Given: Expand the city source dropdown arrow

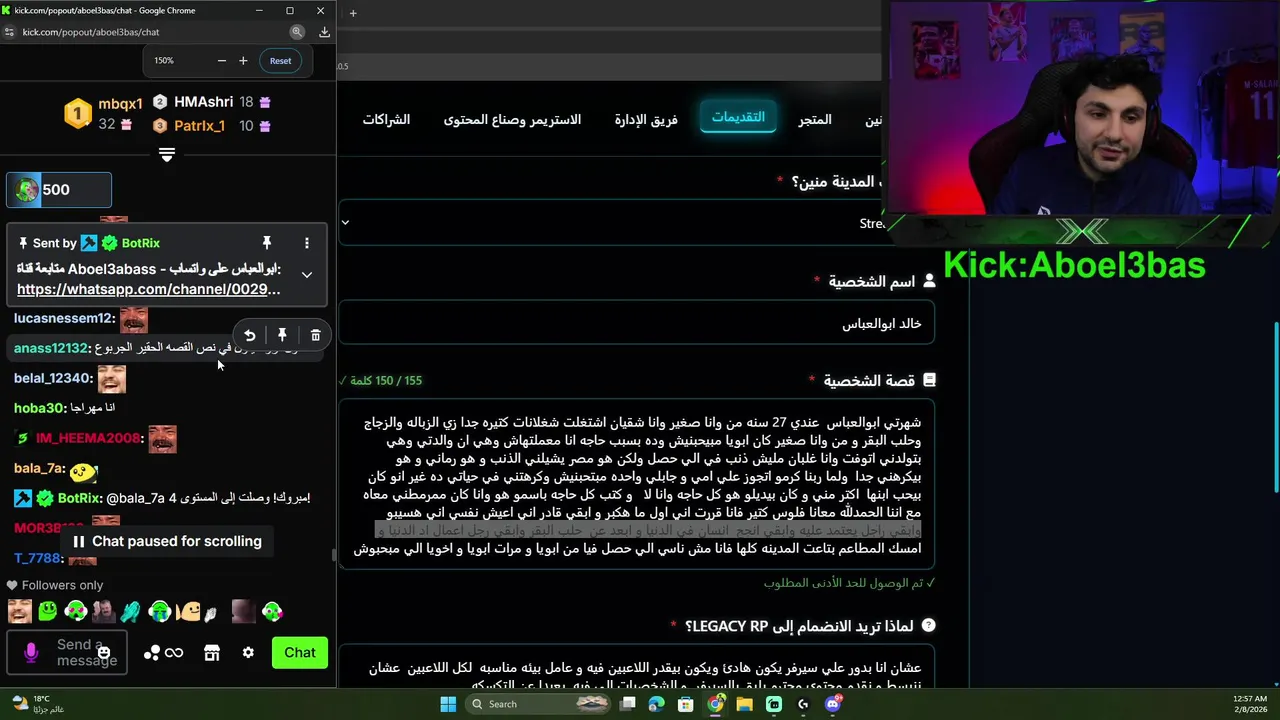Looking at the screenshot, I should tap(345, 222).
